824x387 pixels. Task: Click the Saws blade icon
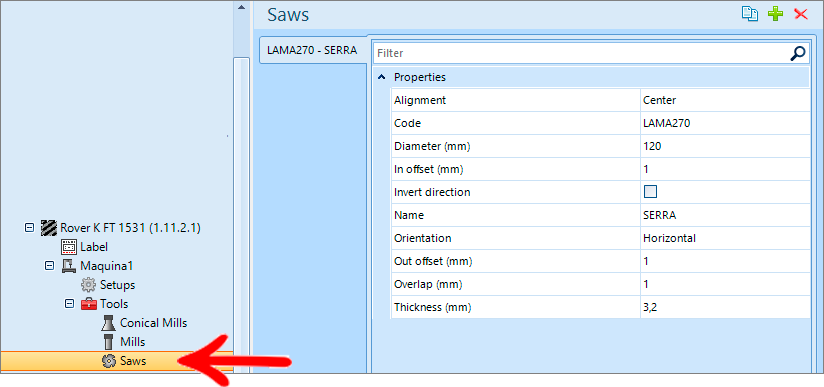click(x=109, y=361)
